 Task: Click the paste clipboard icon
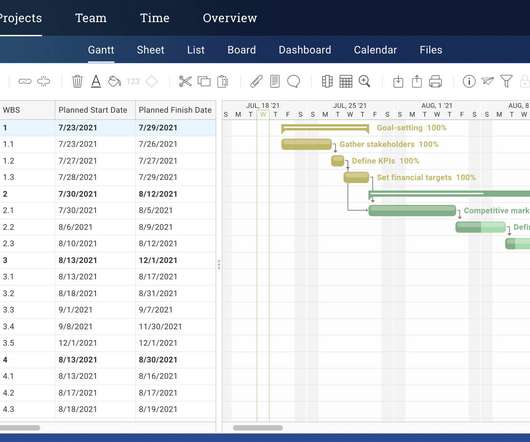pyautogui.click(x=222, y=81)
